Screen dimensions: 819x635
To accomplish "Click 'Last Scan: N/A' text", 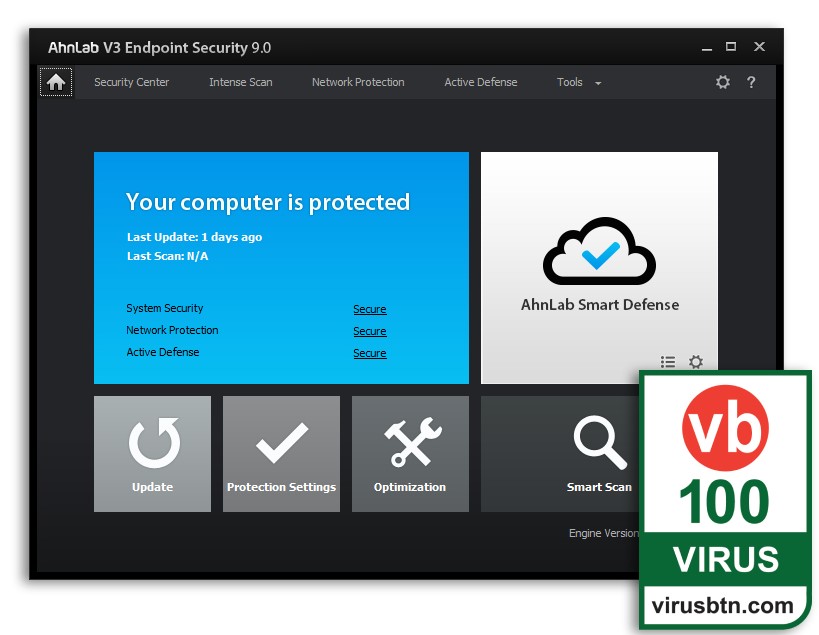I will pos(168,256).
